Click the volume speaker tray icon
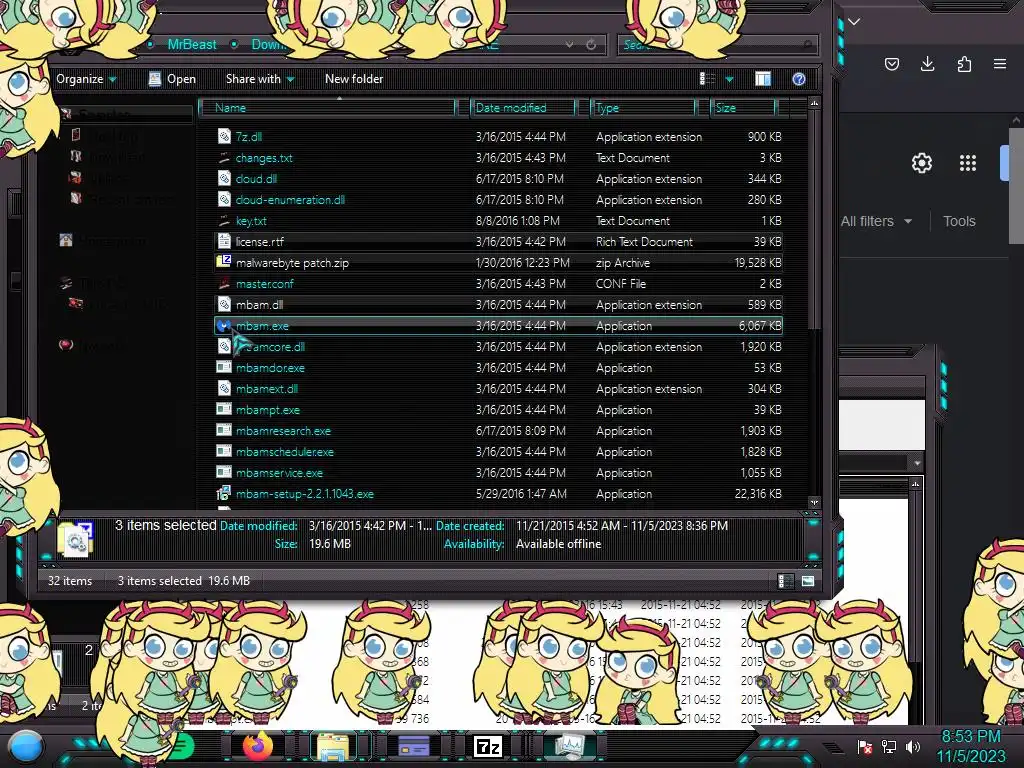This screenshot has width=1024, height=768. [x=913, y=746]
